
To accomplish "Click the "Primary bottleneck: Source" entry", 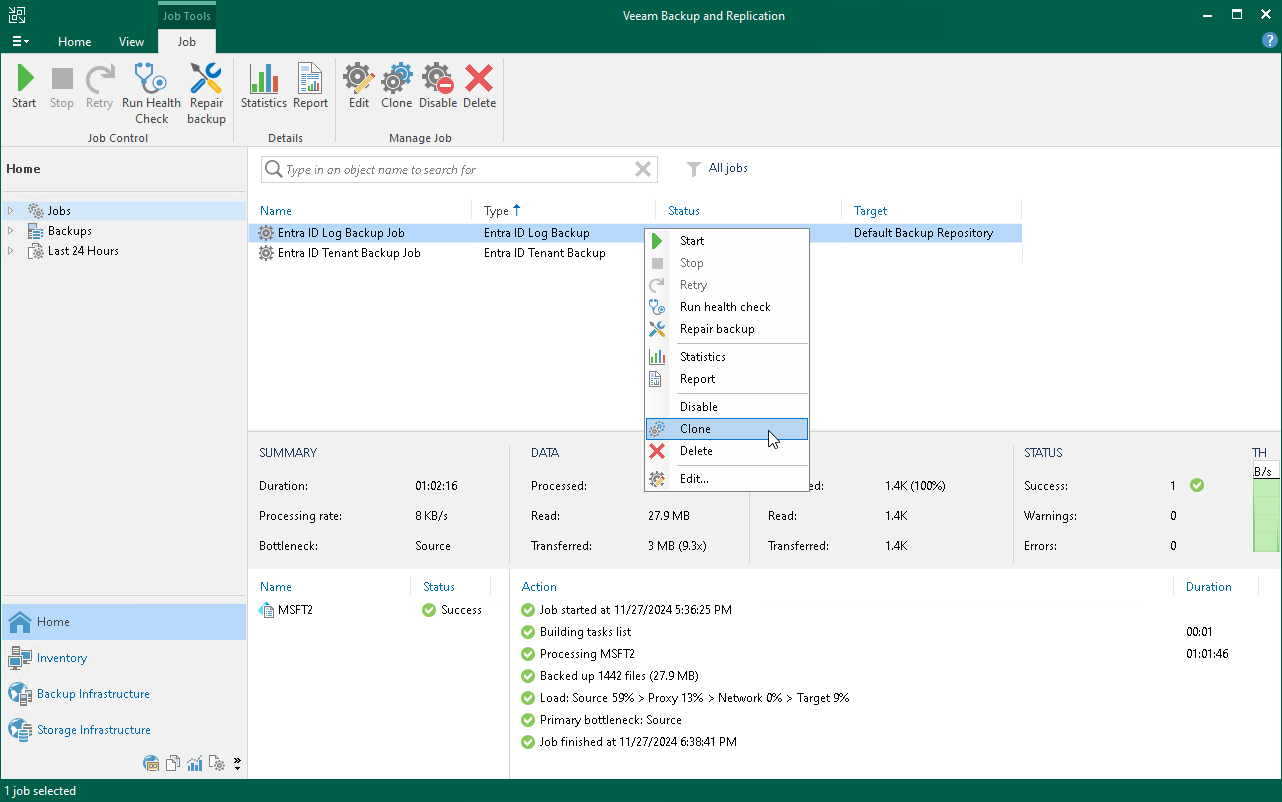I will (611, 720).
